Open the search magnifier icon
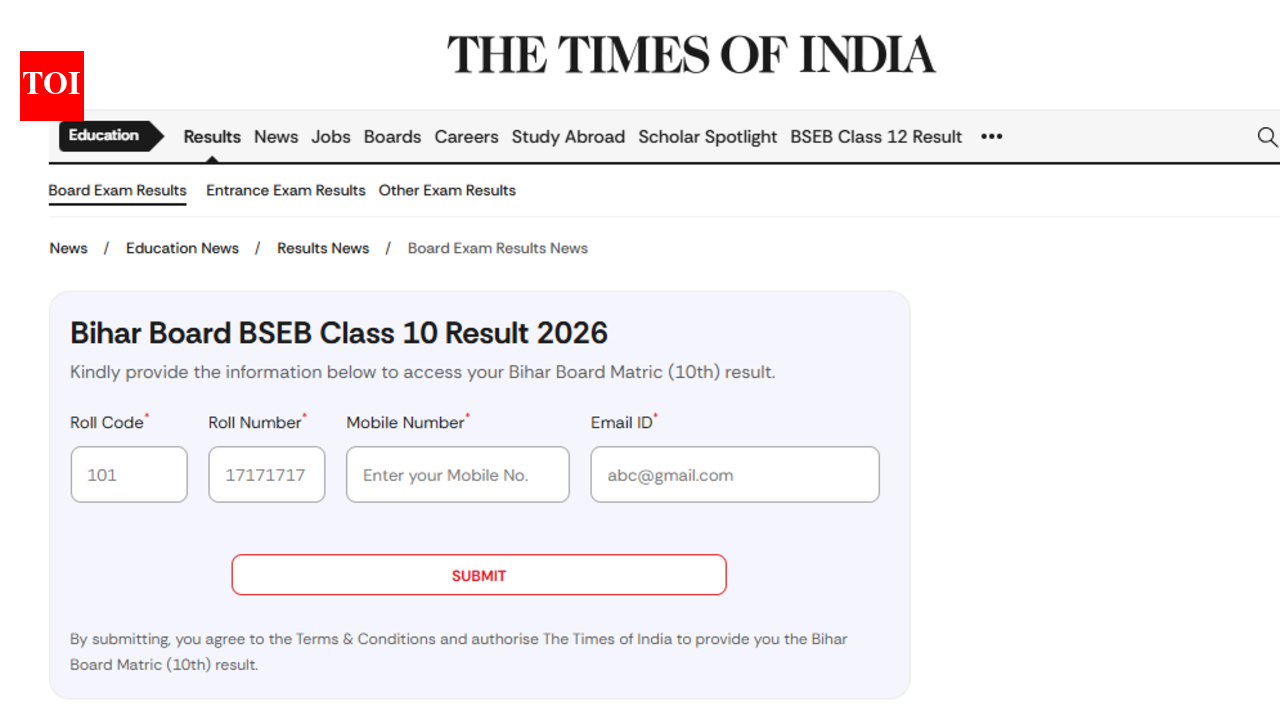 tap(1268, 137)
